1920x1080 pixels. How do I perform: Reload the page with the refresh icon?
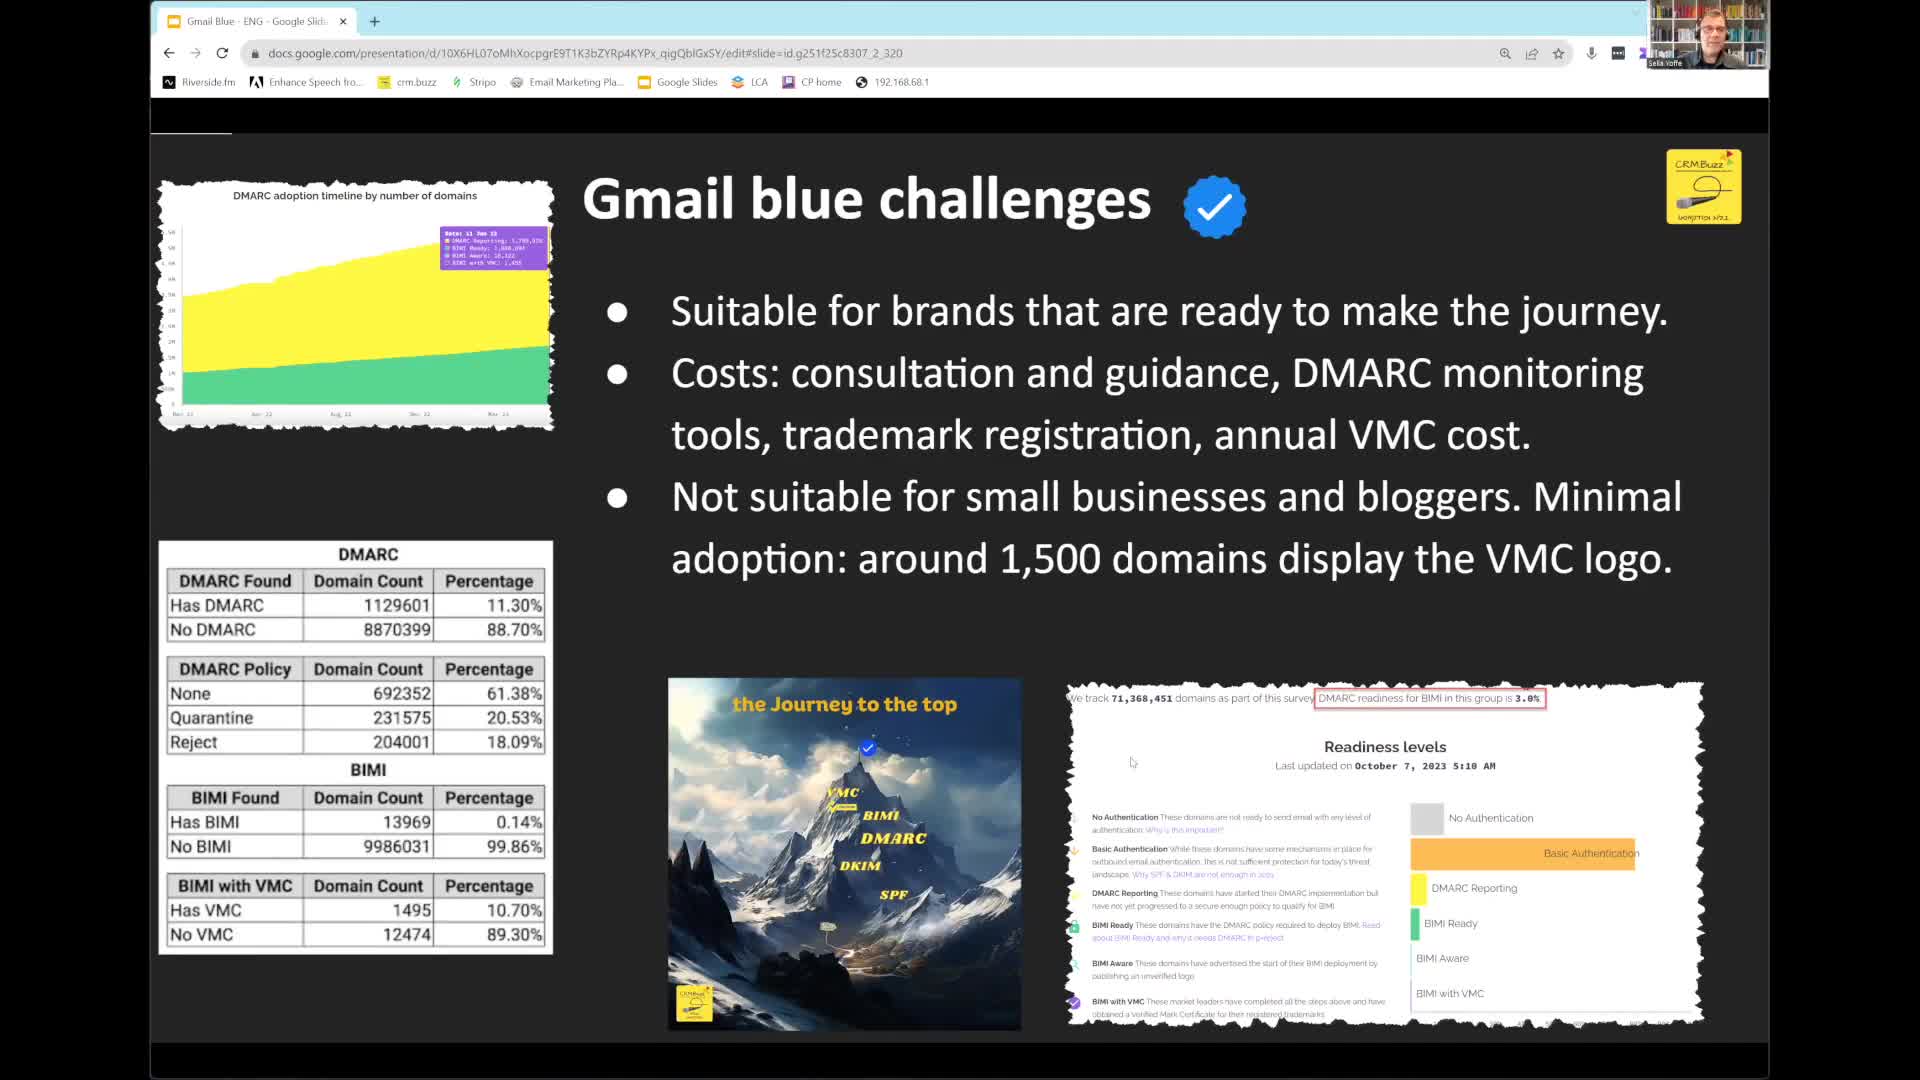222,53
